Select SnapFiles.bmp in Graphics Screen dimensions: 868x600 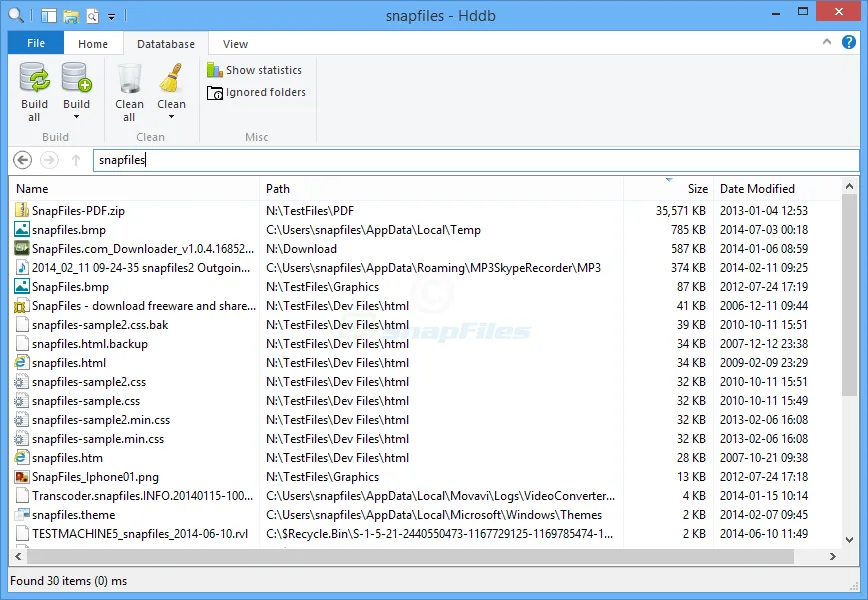point(425,287)
